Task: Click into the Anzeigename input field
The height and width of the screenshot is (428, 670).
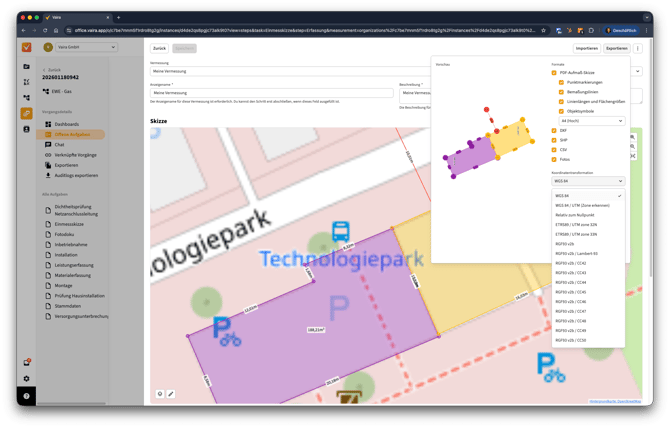Action: click(270, 93)
